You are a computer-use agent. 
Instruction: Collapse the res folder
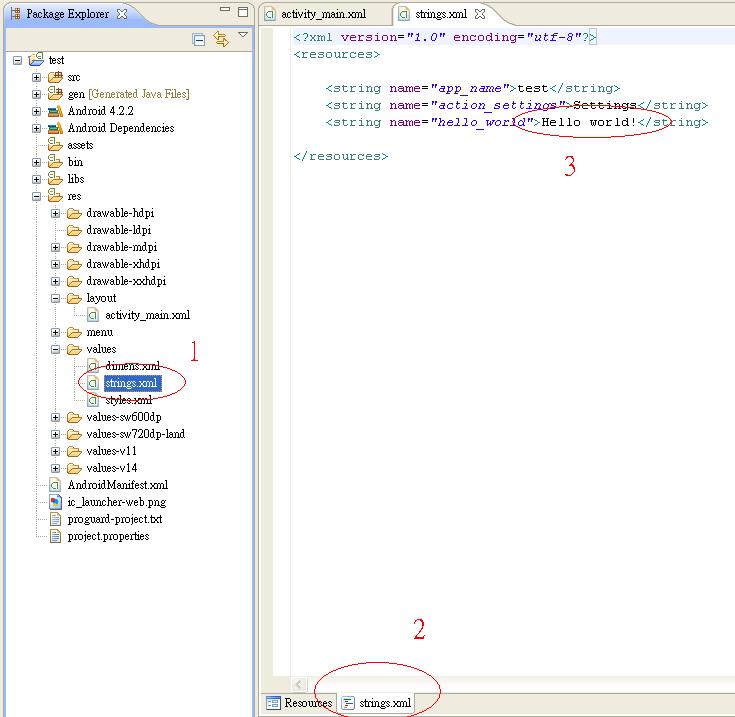pos(37,196)
